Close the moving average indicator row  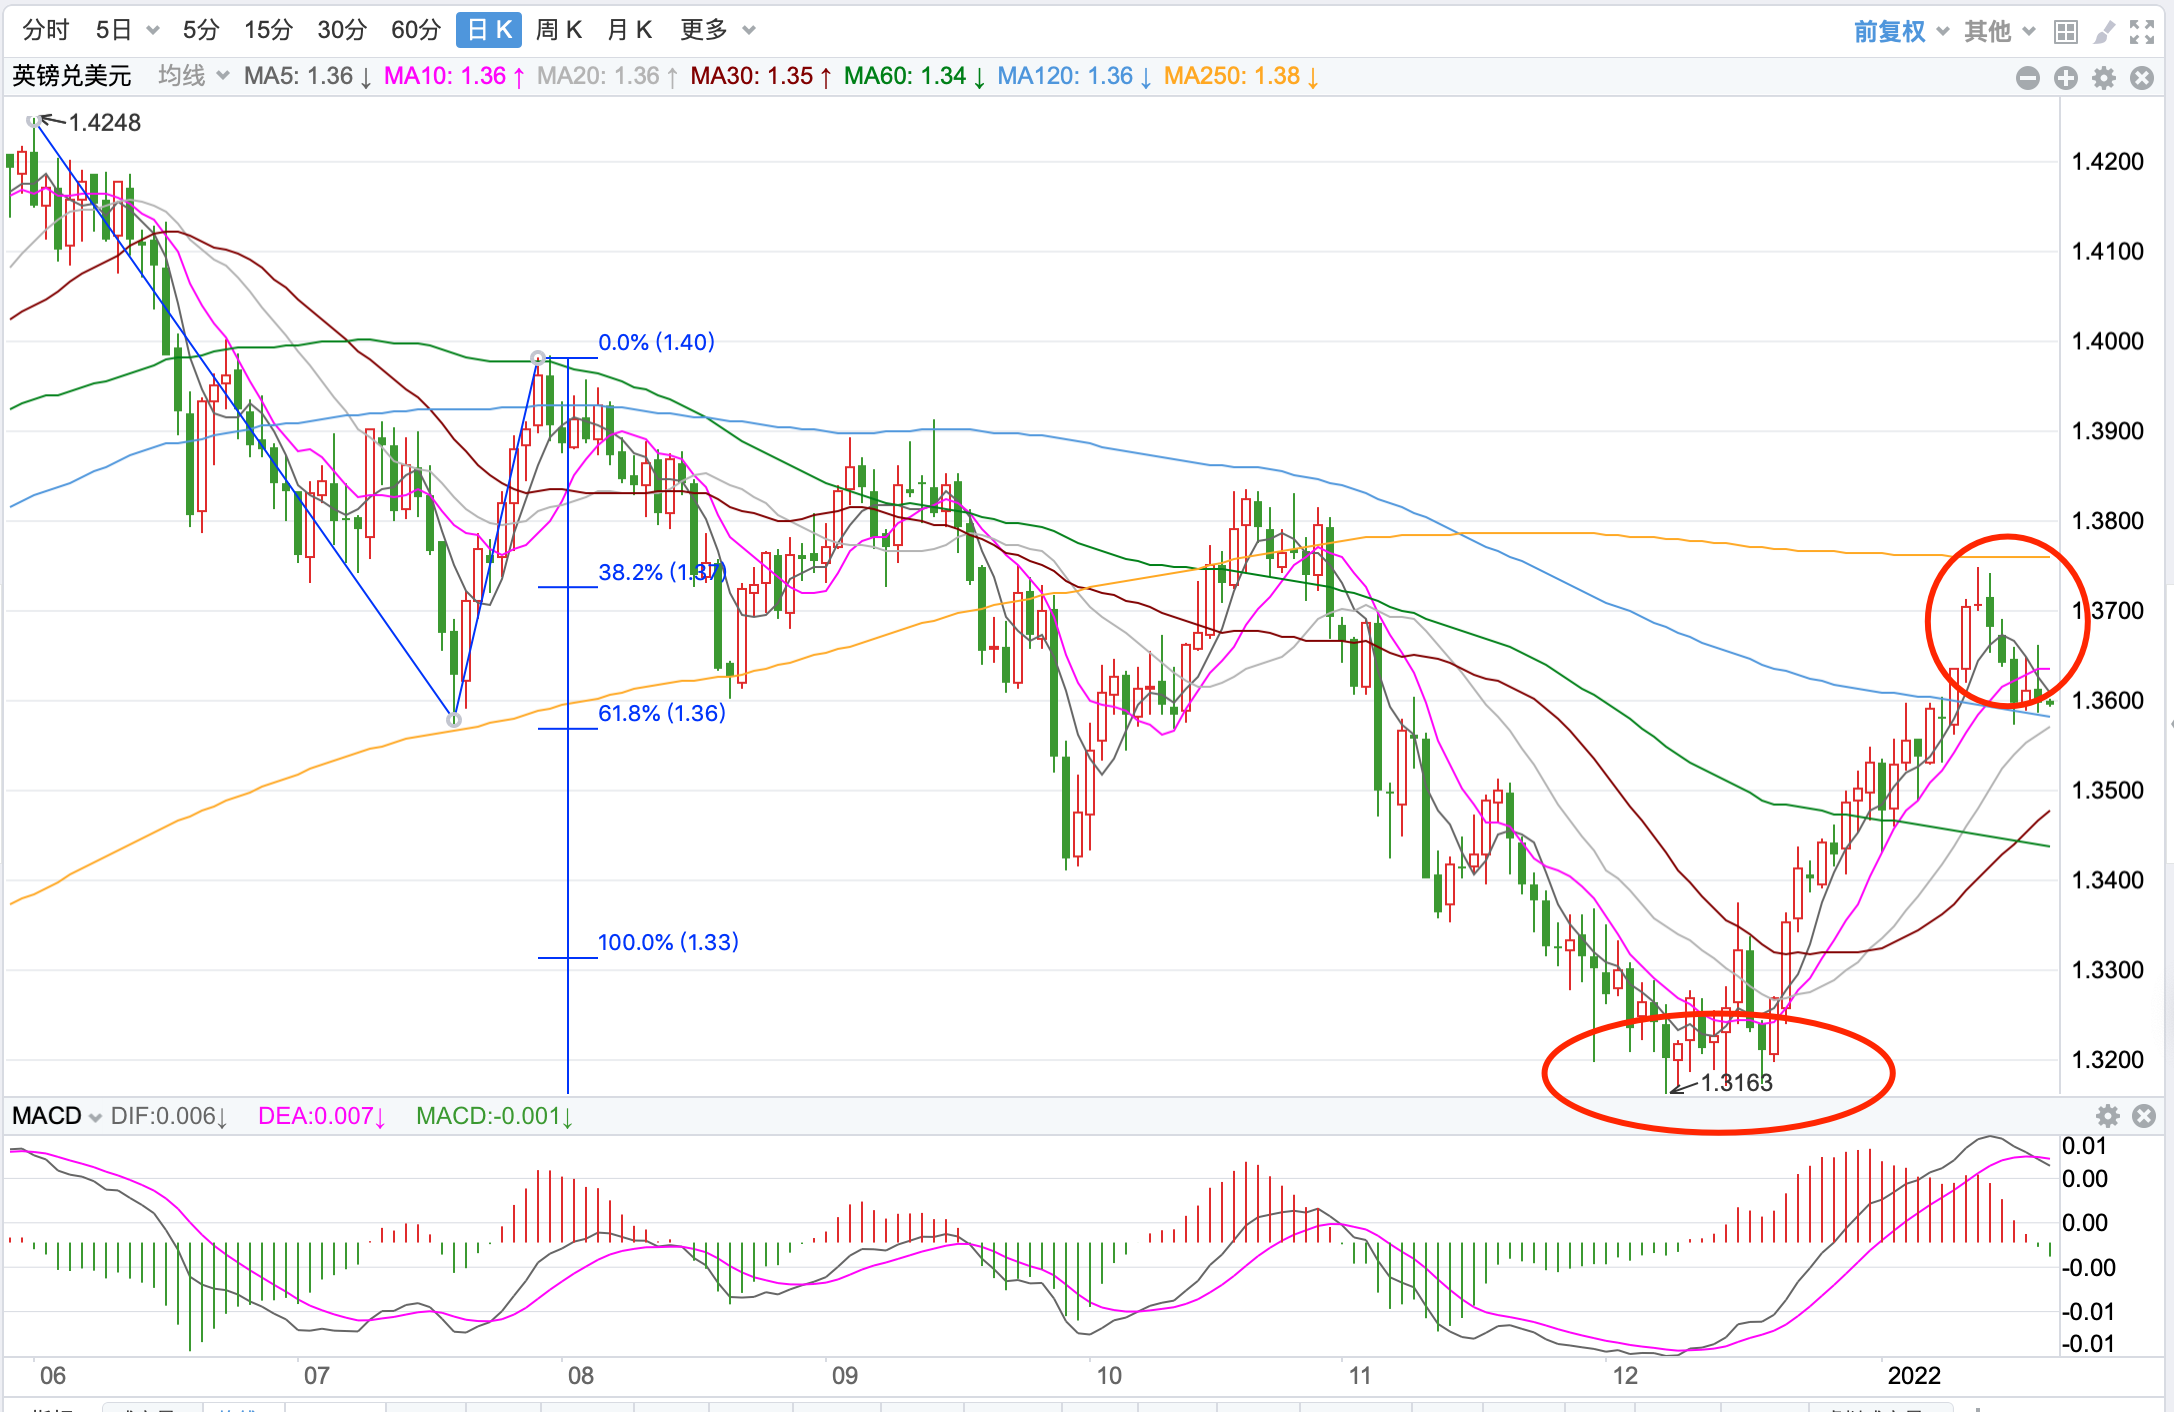(x=2142, y=78)
